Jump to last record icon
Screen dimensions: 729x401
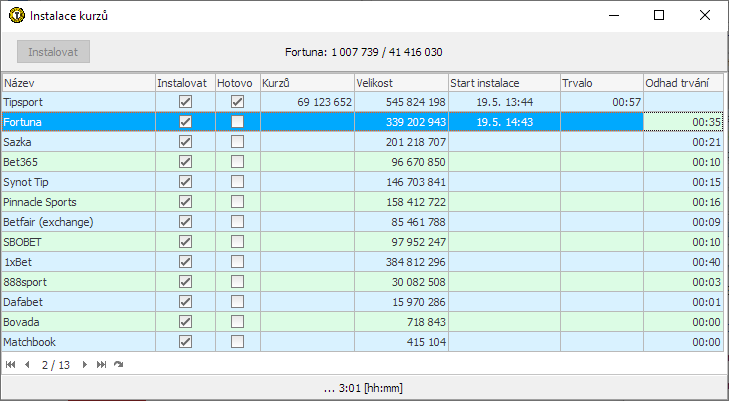pyautogui.click(x=101, y=365)
